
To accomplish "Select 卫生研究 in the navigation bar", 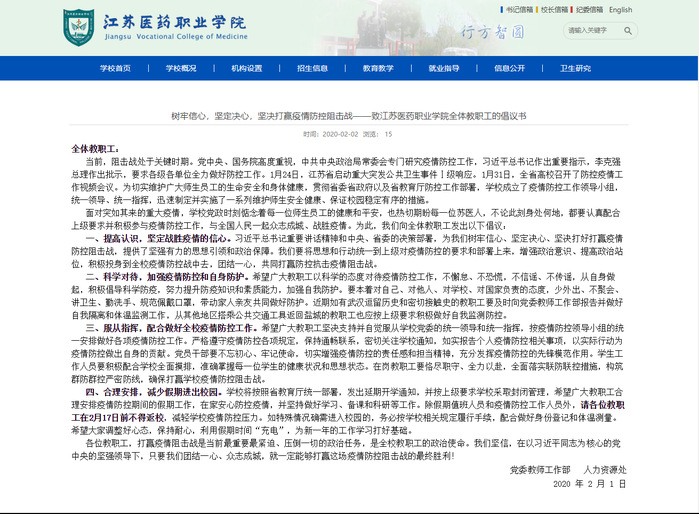I will [575, 68].
